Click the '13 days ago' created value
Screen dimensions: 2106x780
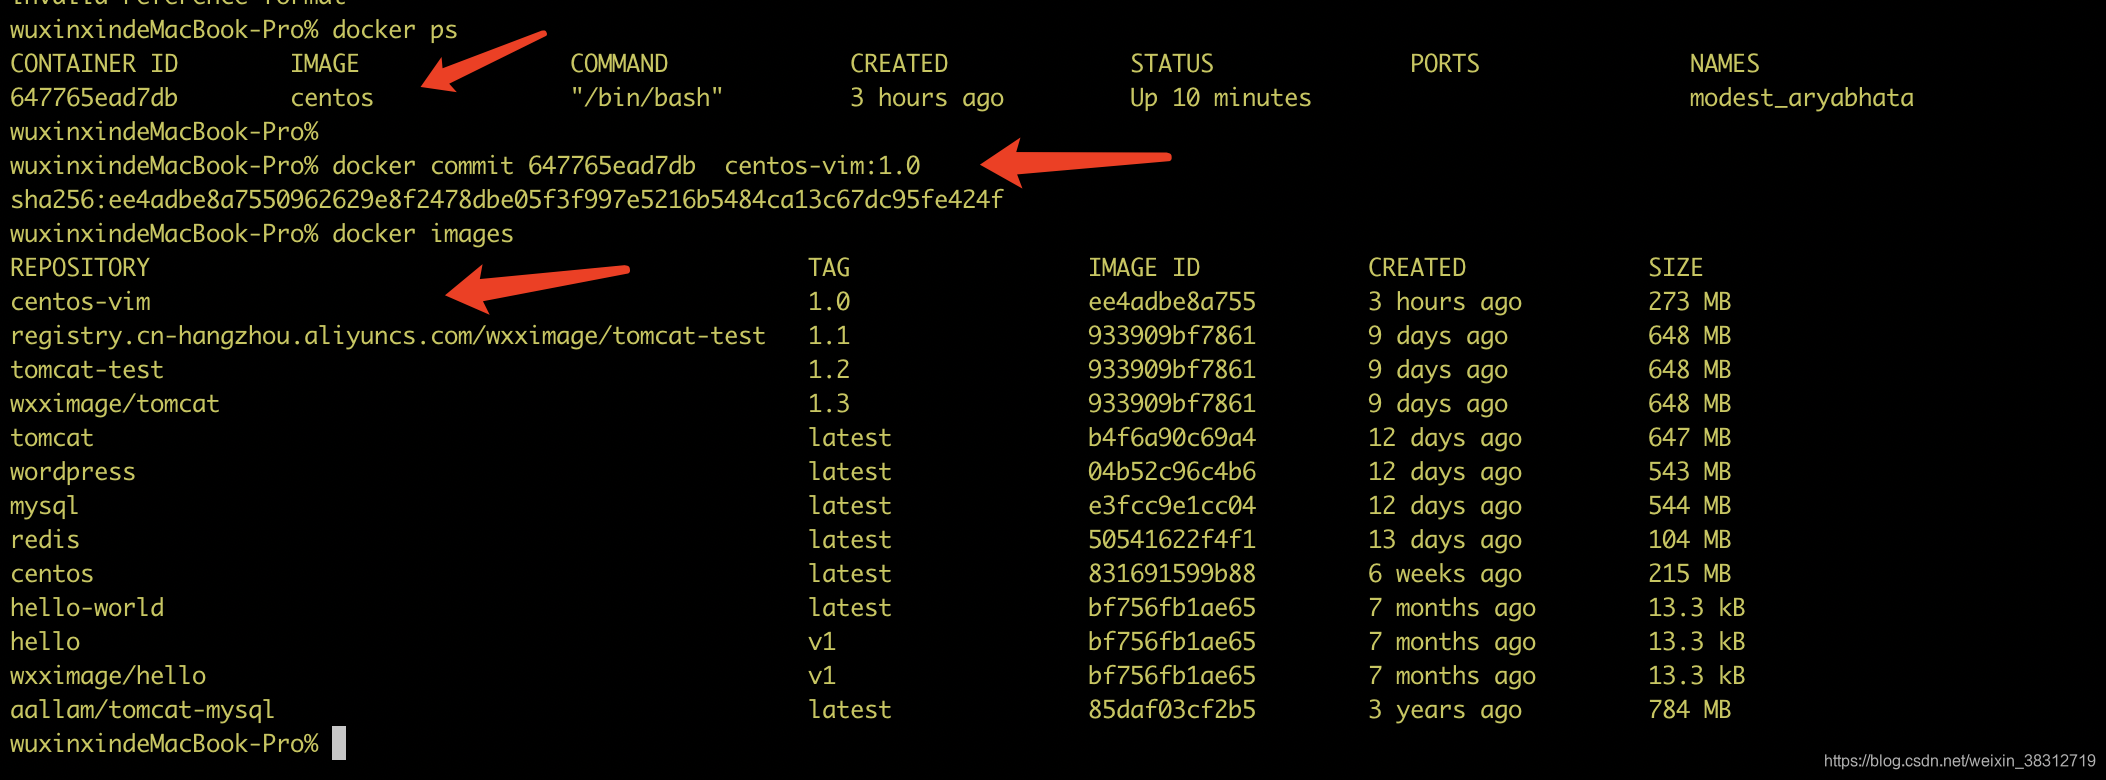click(1444, 540)
